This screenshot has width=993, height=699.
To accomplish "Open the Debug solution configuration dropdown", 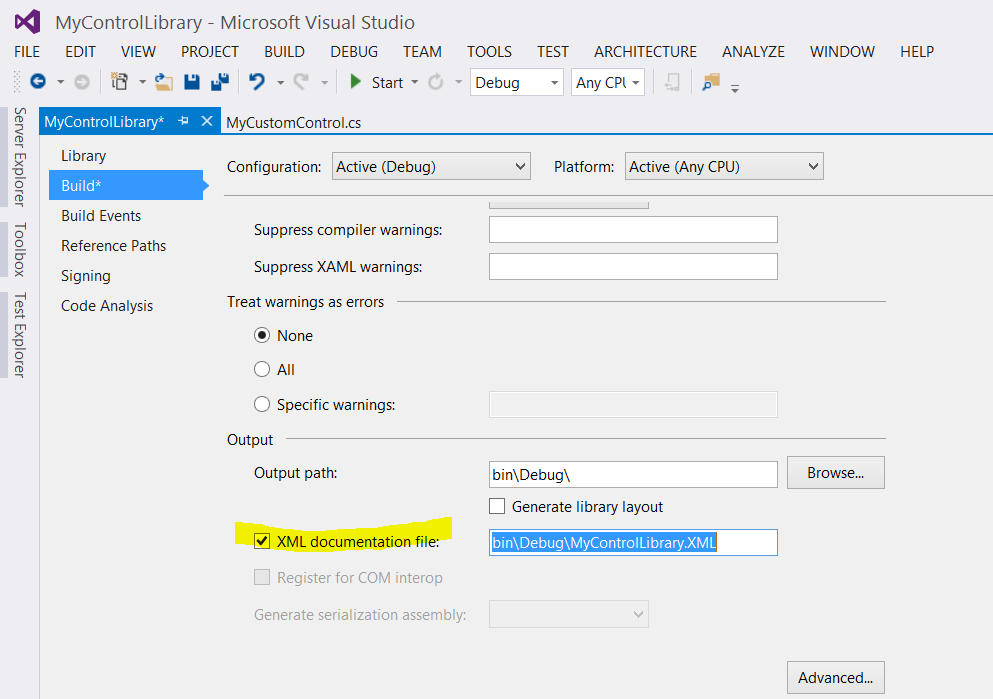I will point(516,83).
